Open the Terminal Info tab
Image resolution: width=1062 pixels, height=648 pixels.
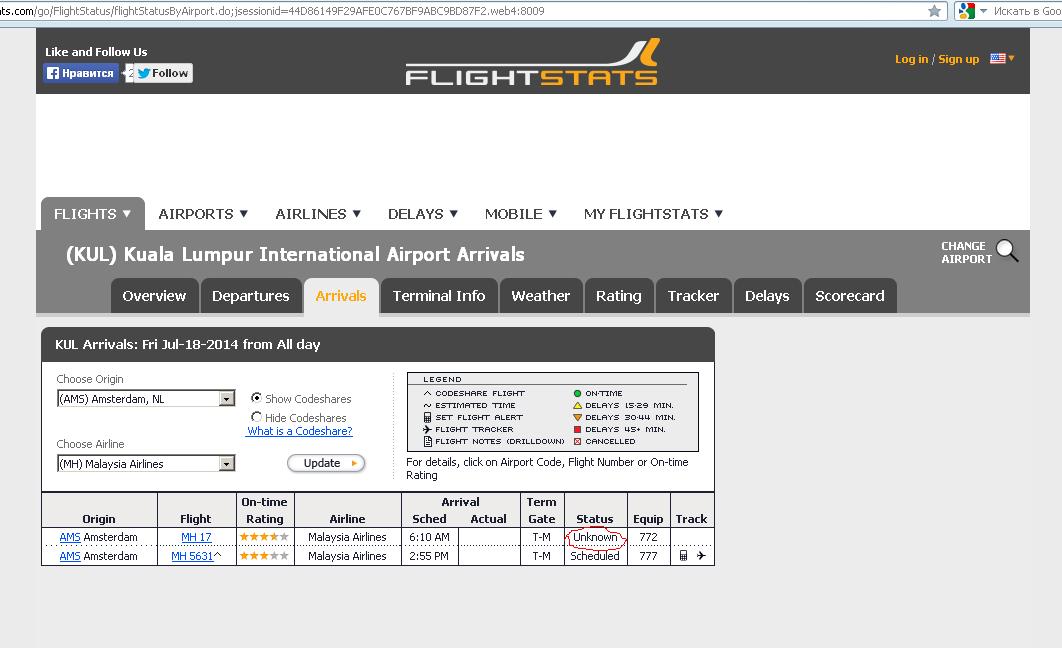click(439, 296)
